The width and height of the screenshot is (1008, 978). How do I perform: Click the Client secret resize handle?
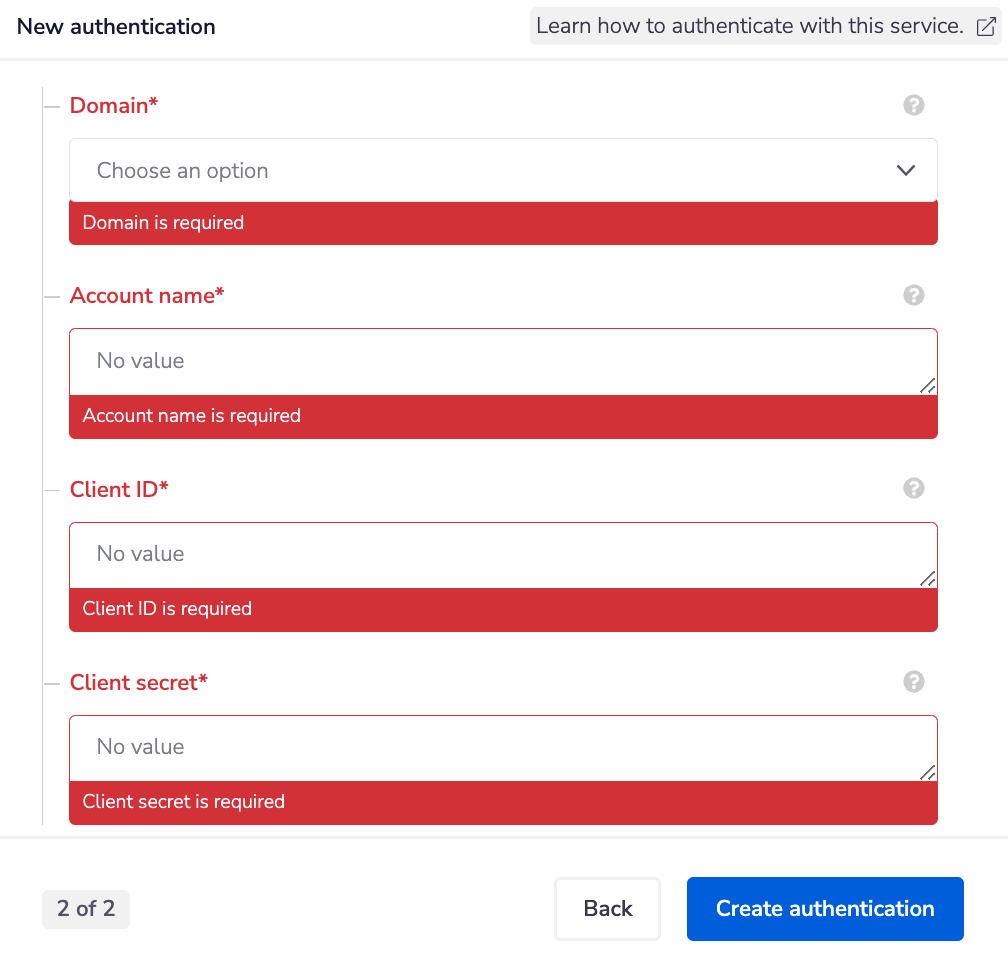click(928, 772)
